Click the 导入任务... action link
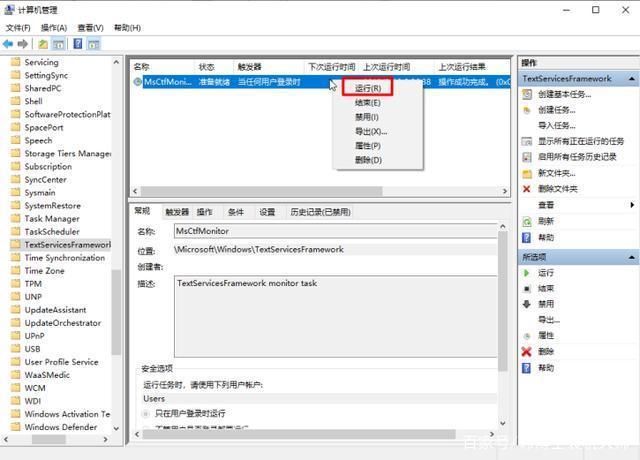640x460 pixels. (x=557, y=126)
